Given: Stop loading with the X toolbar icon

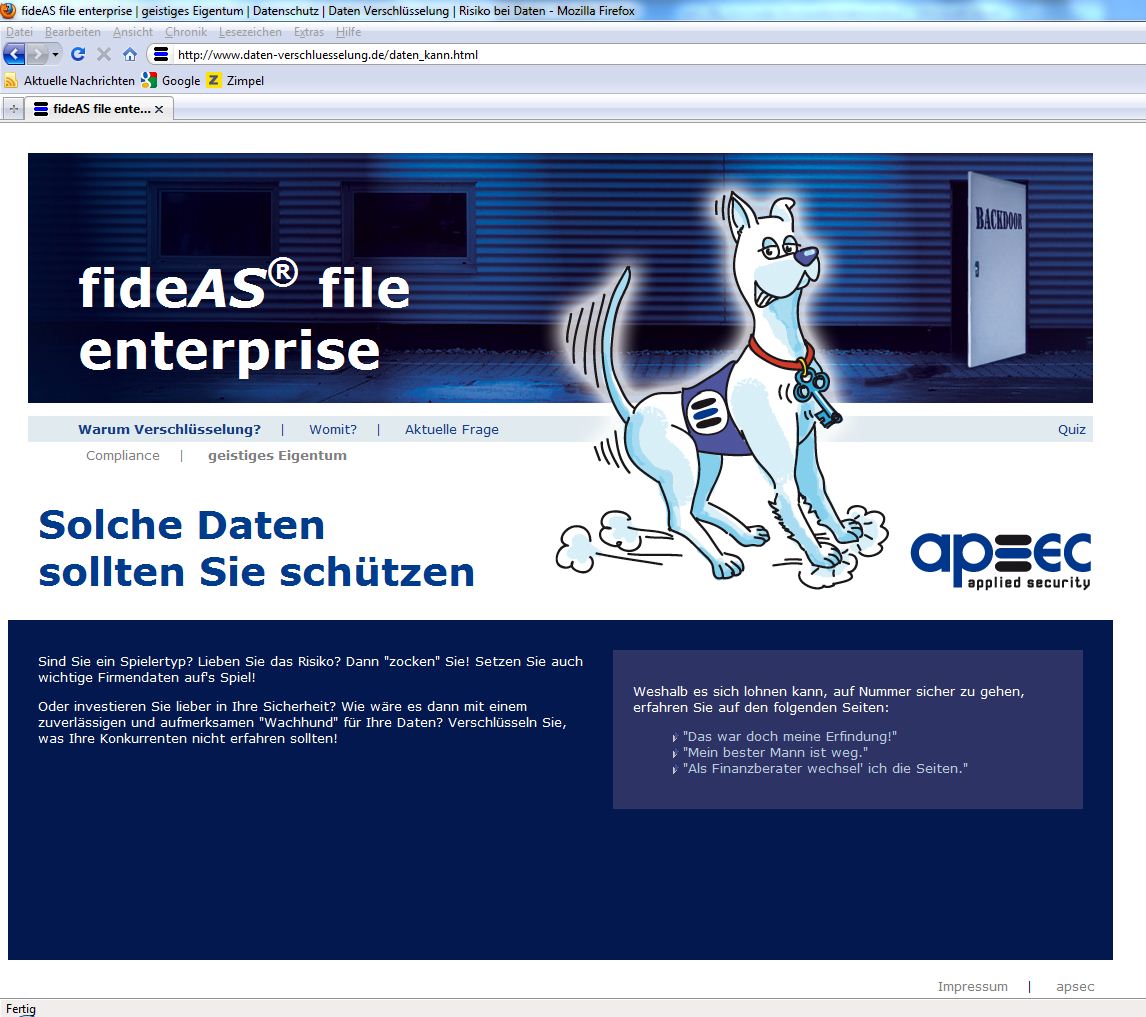Looking at the screenshot, I should click(104, 54).
